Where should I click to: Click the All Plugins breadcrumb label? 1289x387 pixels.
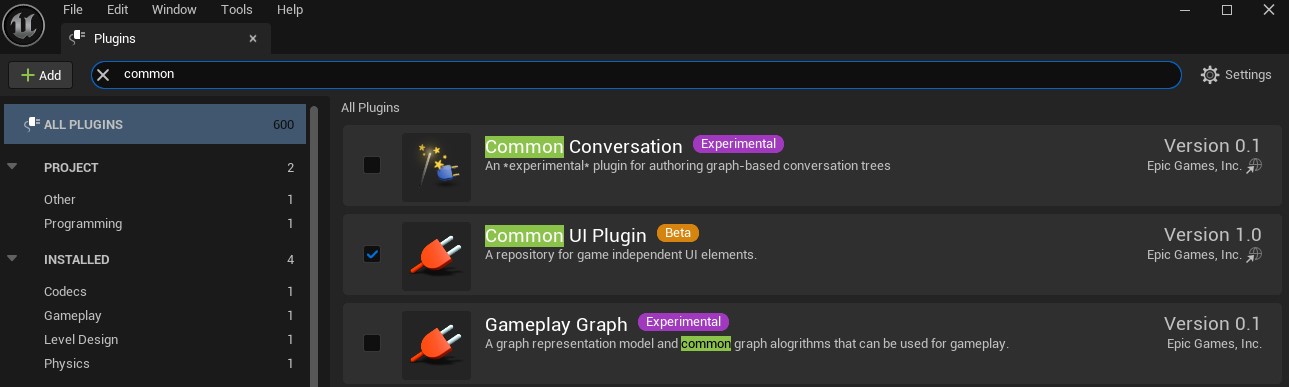370,107
